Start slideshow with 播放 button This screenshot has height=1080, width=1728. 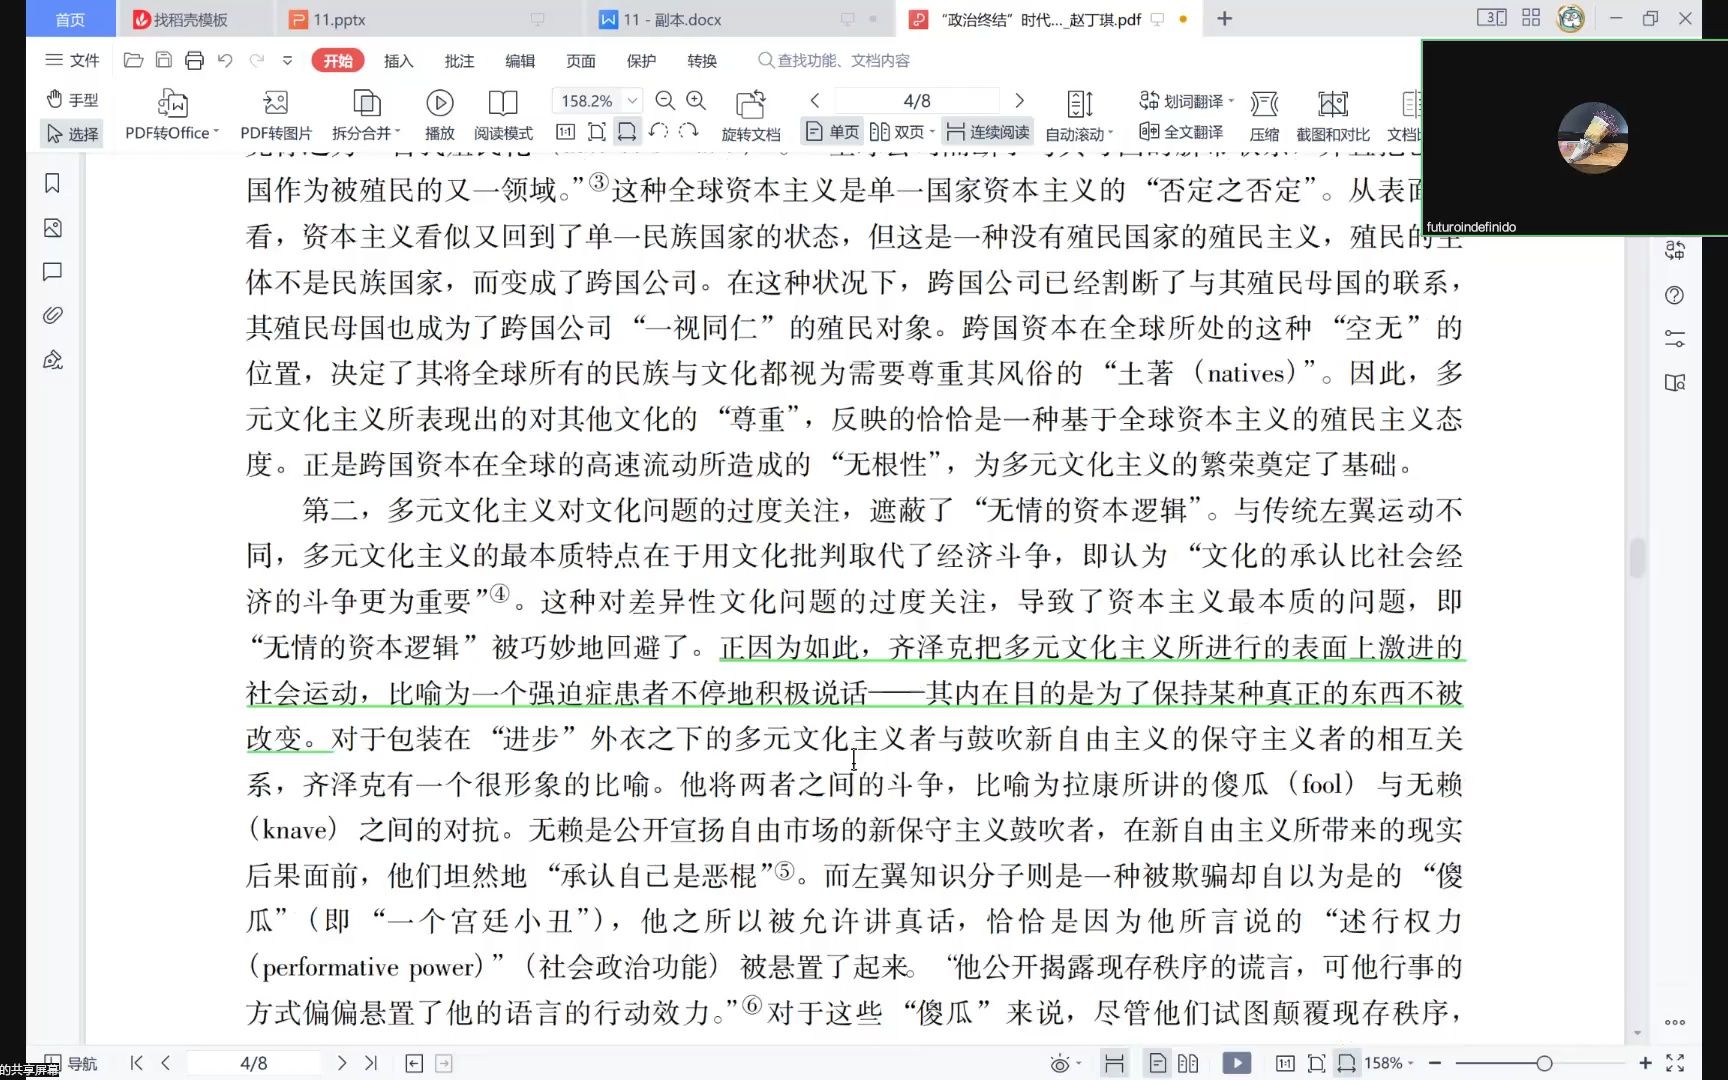[440, 115]
